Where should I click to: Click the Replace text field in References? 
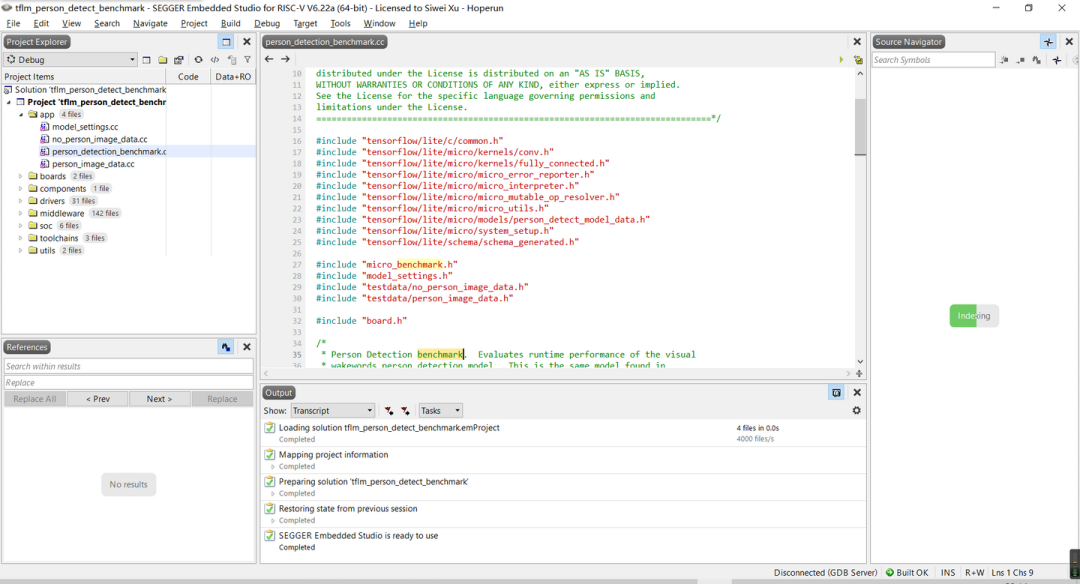tap(129, 383)
